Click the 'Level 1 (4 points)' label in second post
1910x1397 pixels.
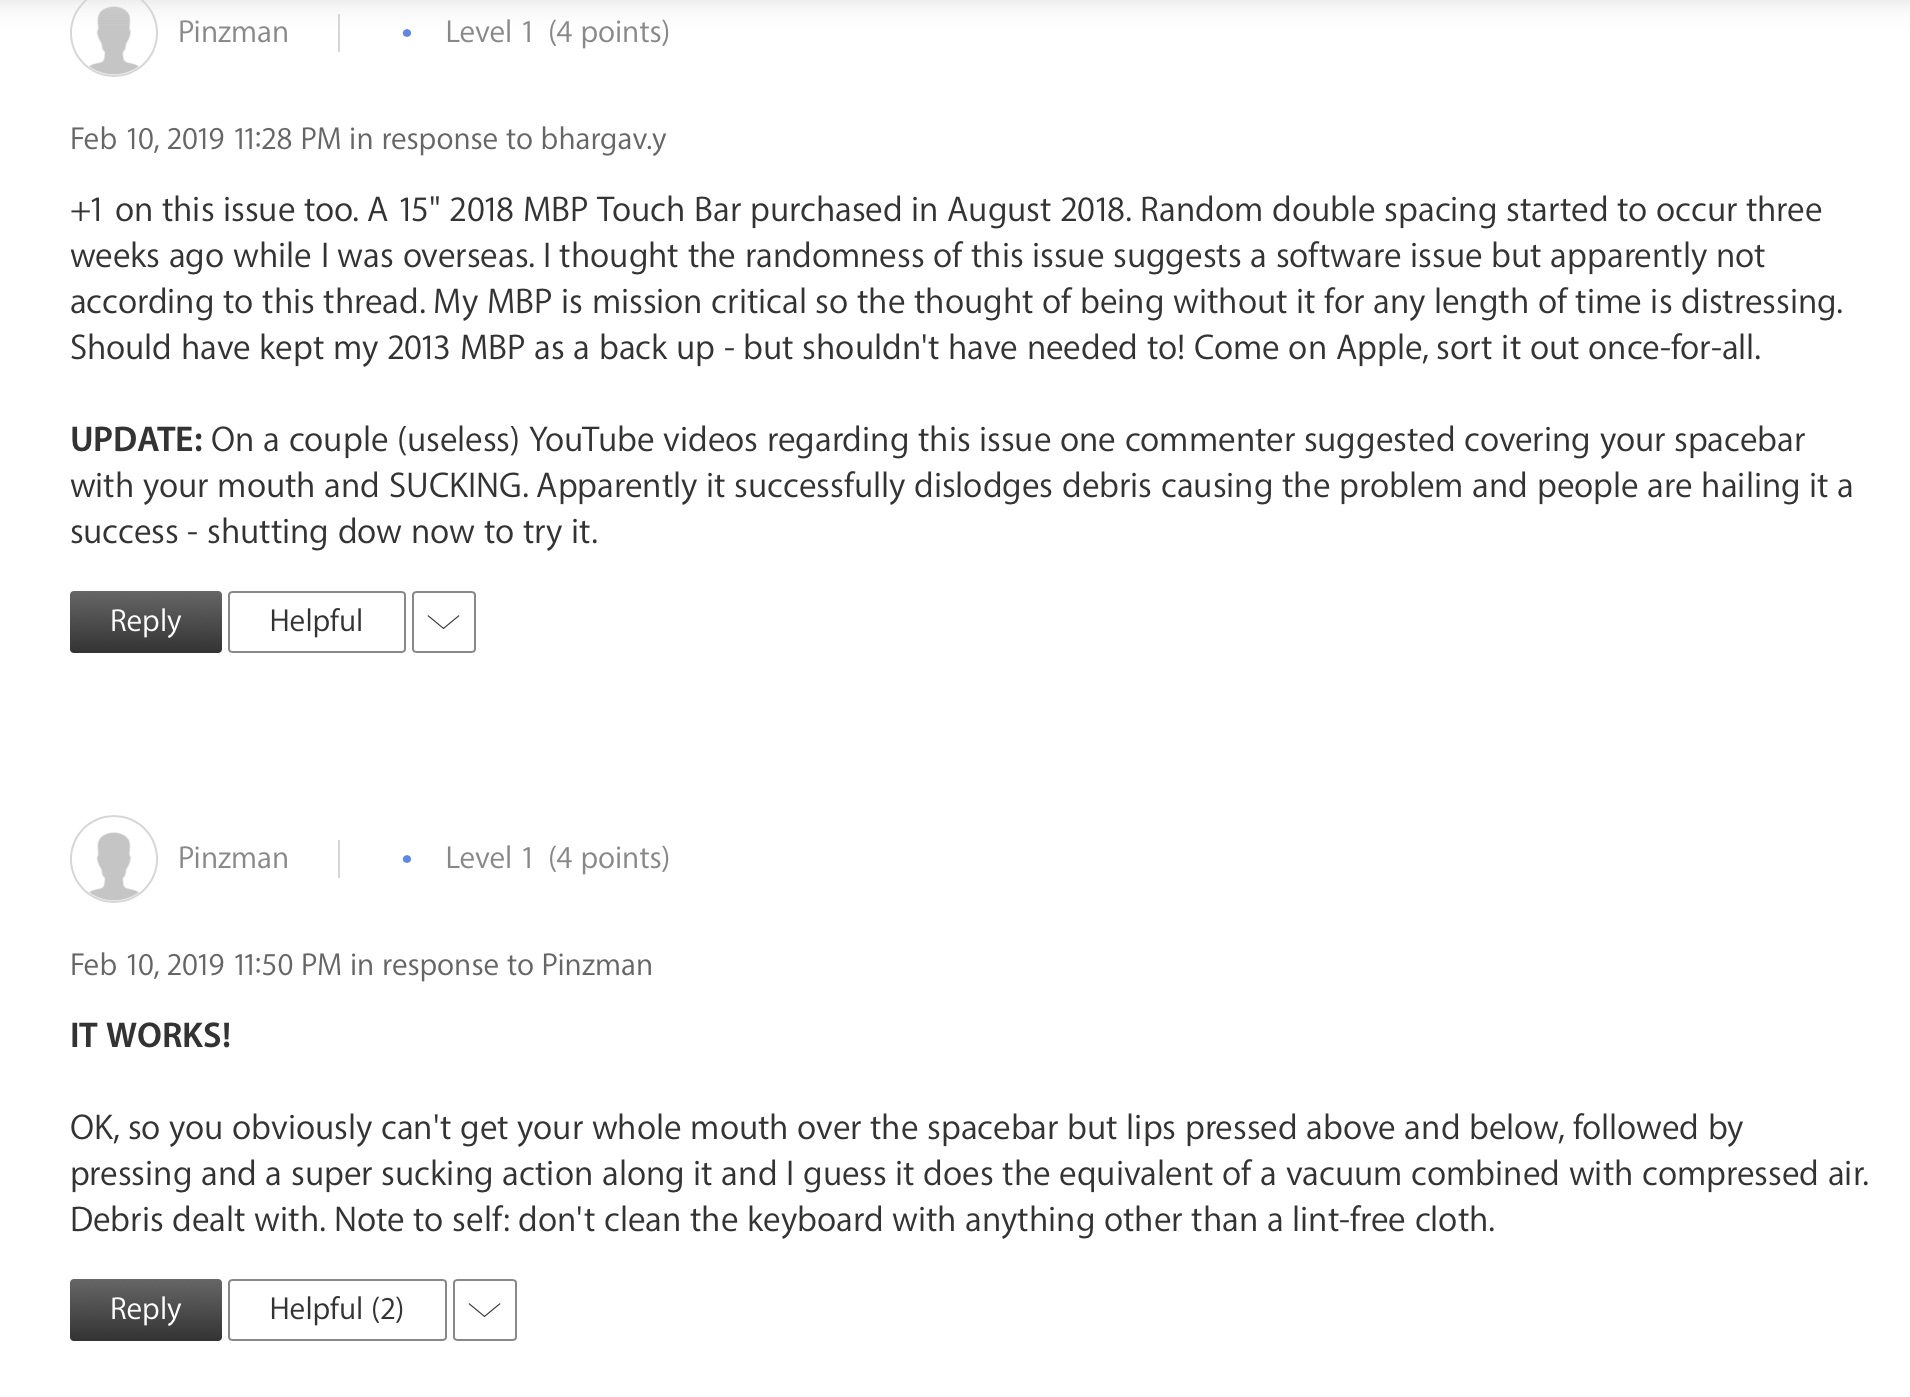(557, 858)
